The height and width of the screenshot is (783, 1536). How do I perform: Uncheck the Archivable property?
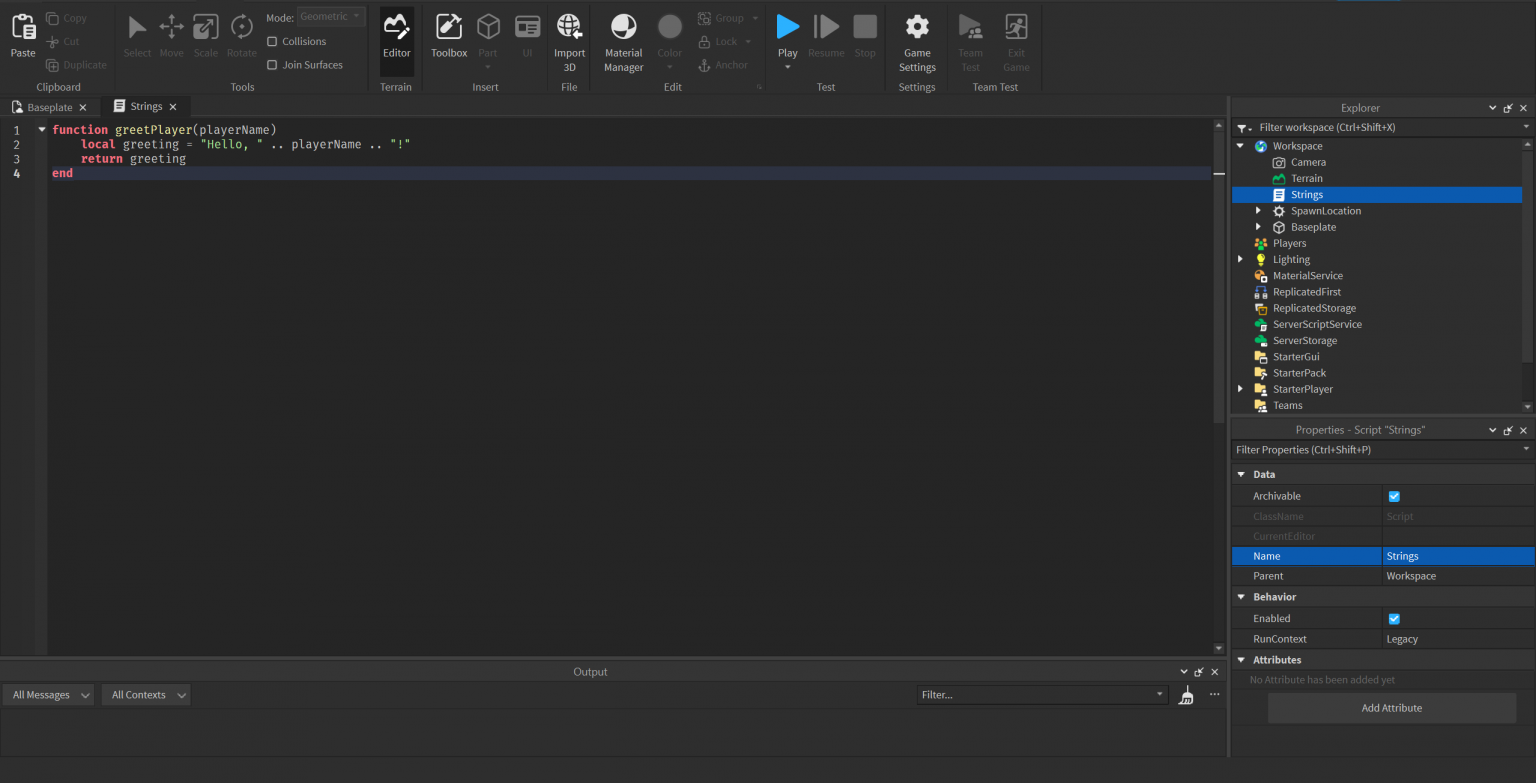pyautogui.click(x=1394, y=496)
